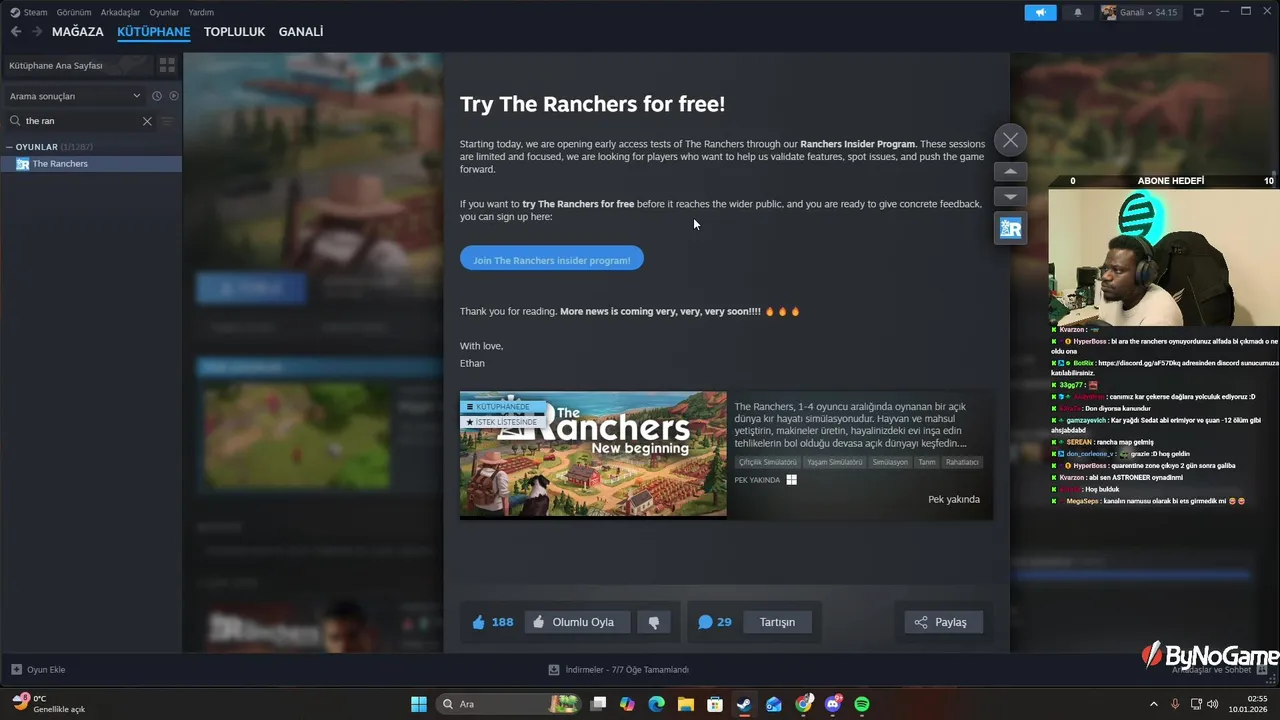Screen dimensions: 1280x720
Task: Open the TOPLULUK tab
Action: pyautogui.click(x=234, y=32)
